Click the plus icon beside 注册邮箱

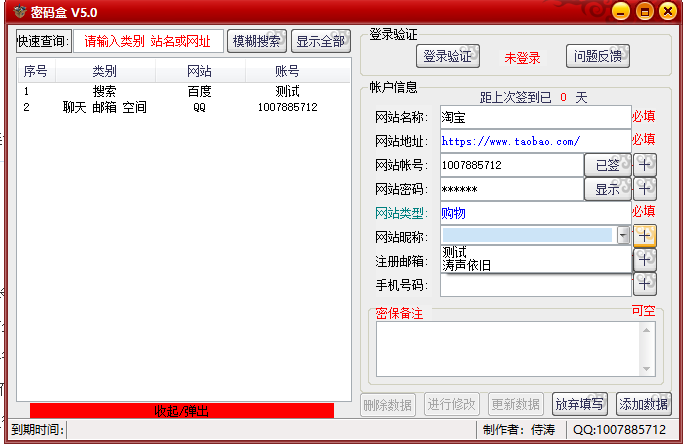pos(645,260)
